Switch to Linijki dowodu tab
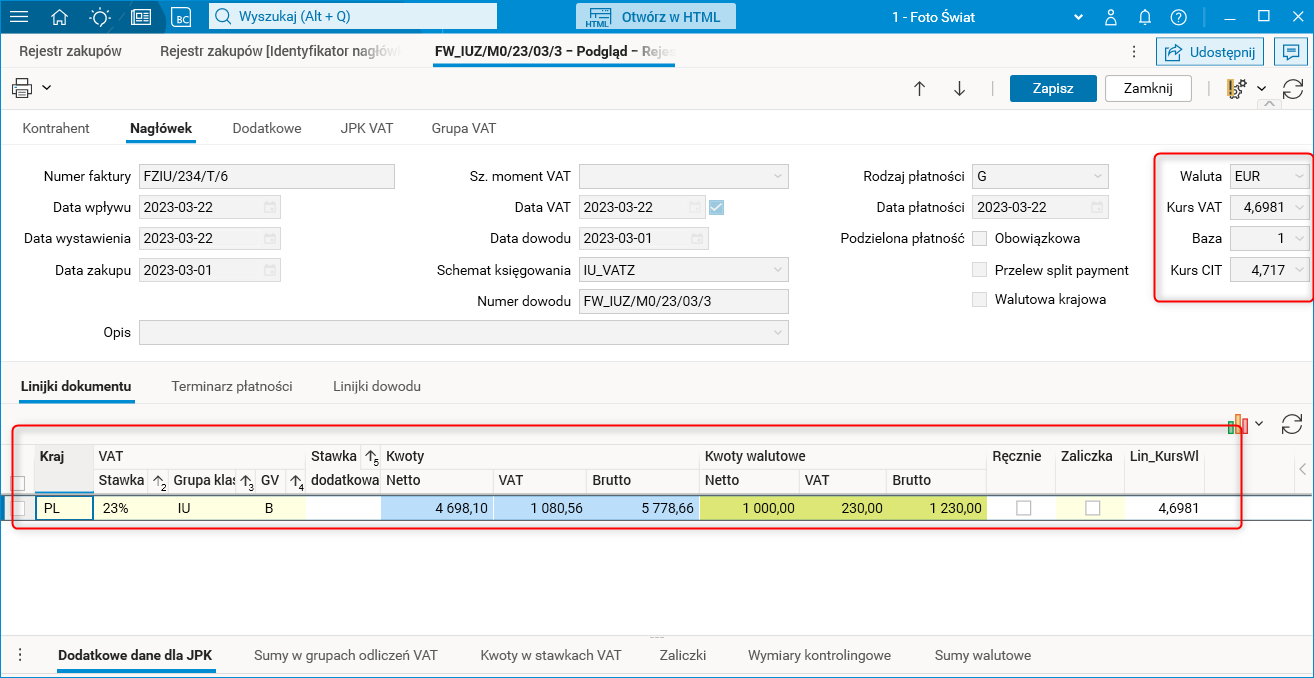 click(x=377, y=386)
